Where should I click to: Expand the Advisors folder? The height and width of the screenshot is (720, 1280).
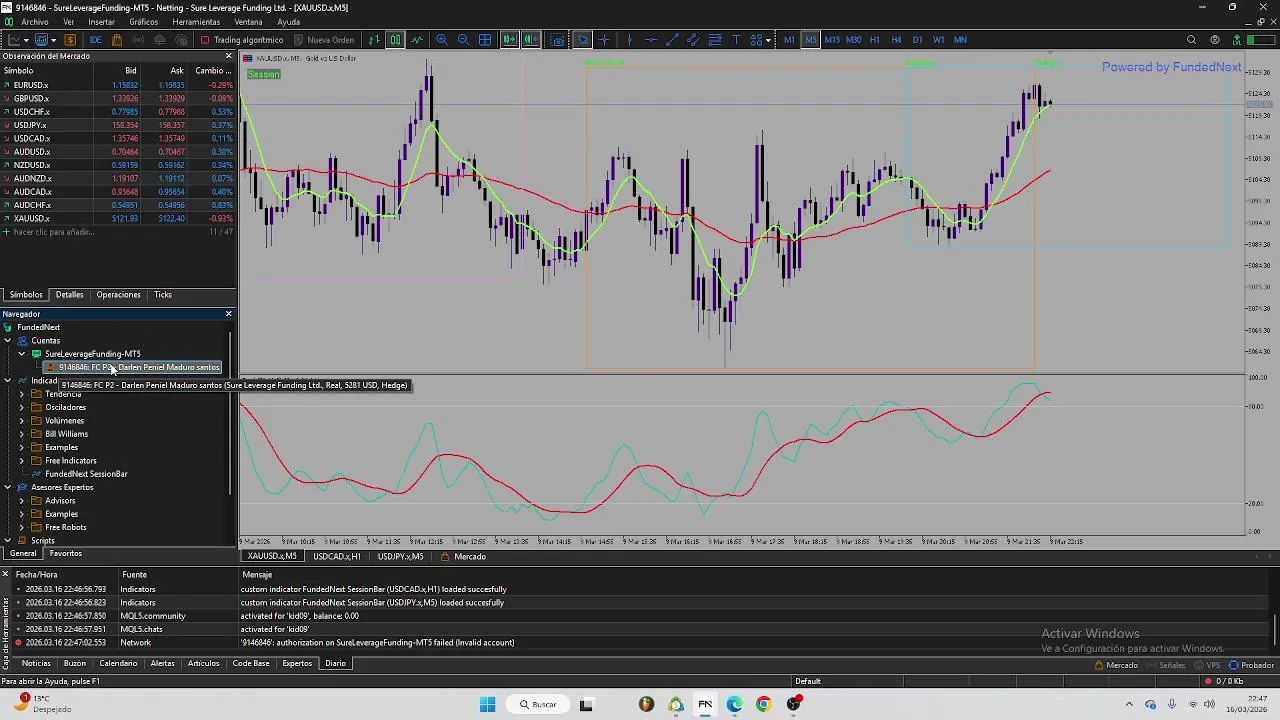tap(22, 501)
